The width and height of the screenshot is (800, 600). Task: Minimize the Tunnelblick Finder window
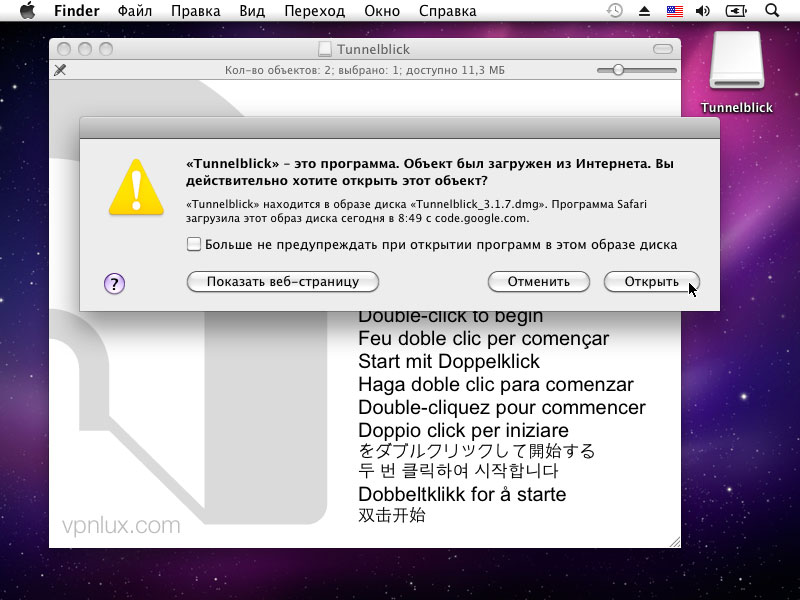coord(85,49)
